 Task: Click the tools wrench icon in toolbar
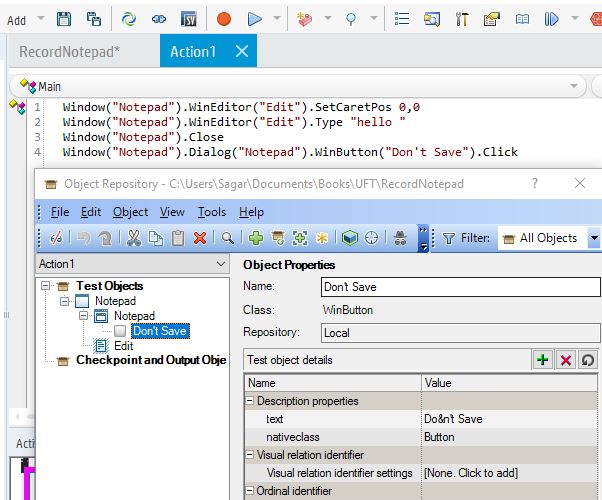coord(461,18)
